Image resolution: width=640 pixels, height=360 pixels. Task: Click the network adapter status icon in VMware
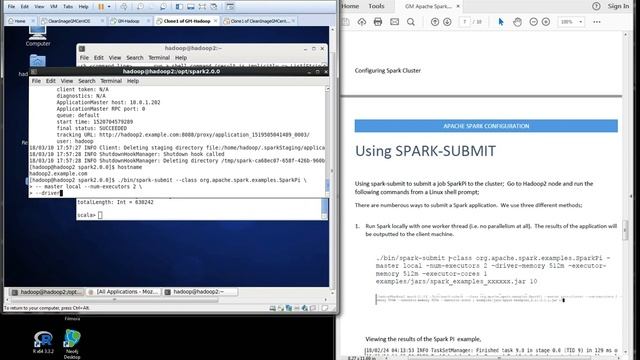(x=289, y=308)
